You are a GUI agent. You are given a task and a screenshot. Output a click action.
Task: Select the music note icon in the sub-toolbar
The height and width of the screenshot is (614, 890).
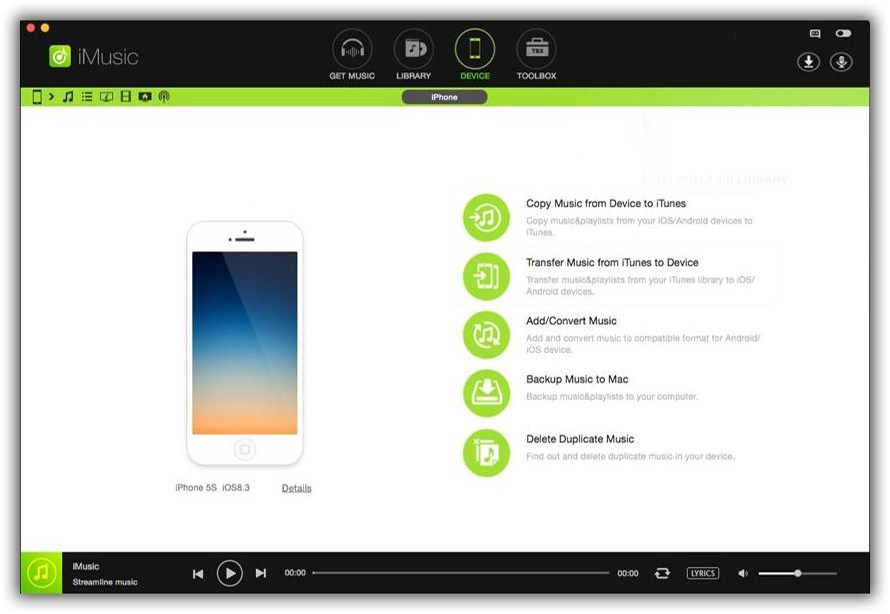(x=67, y=97)
